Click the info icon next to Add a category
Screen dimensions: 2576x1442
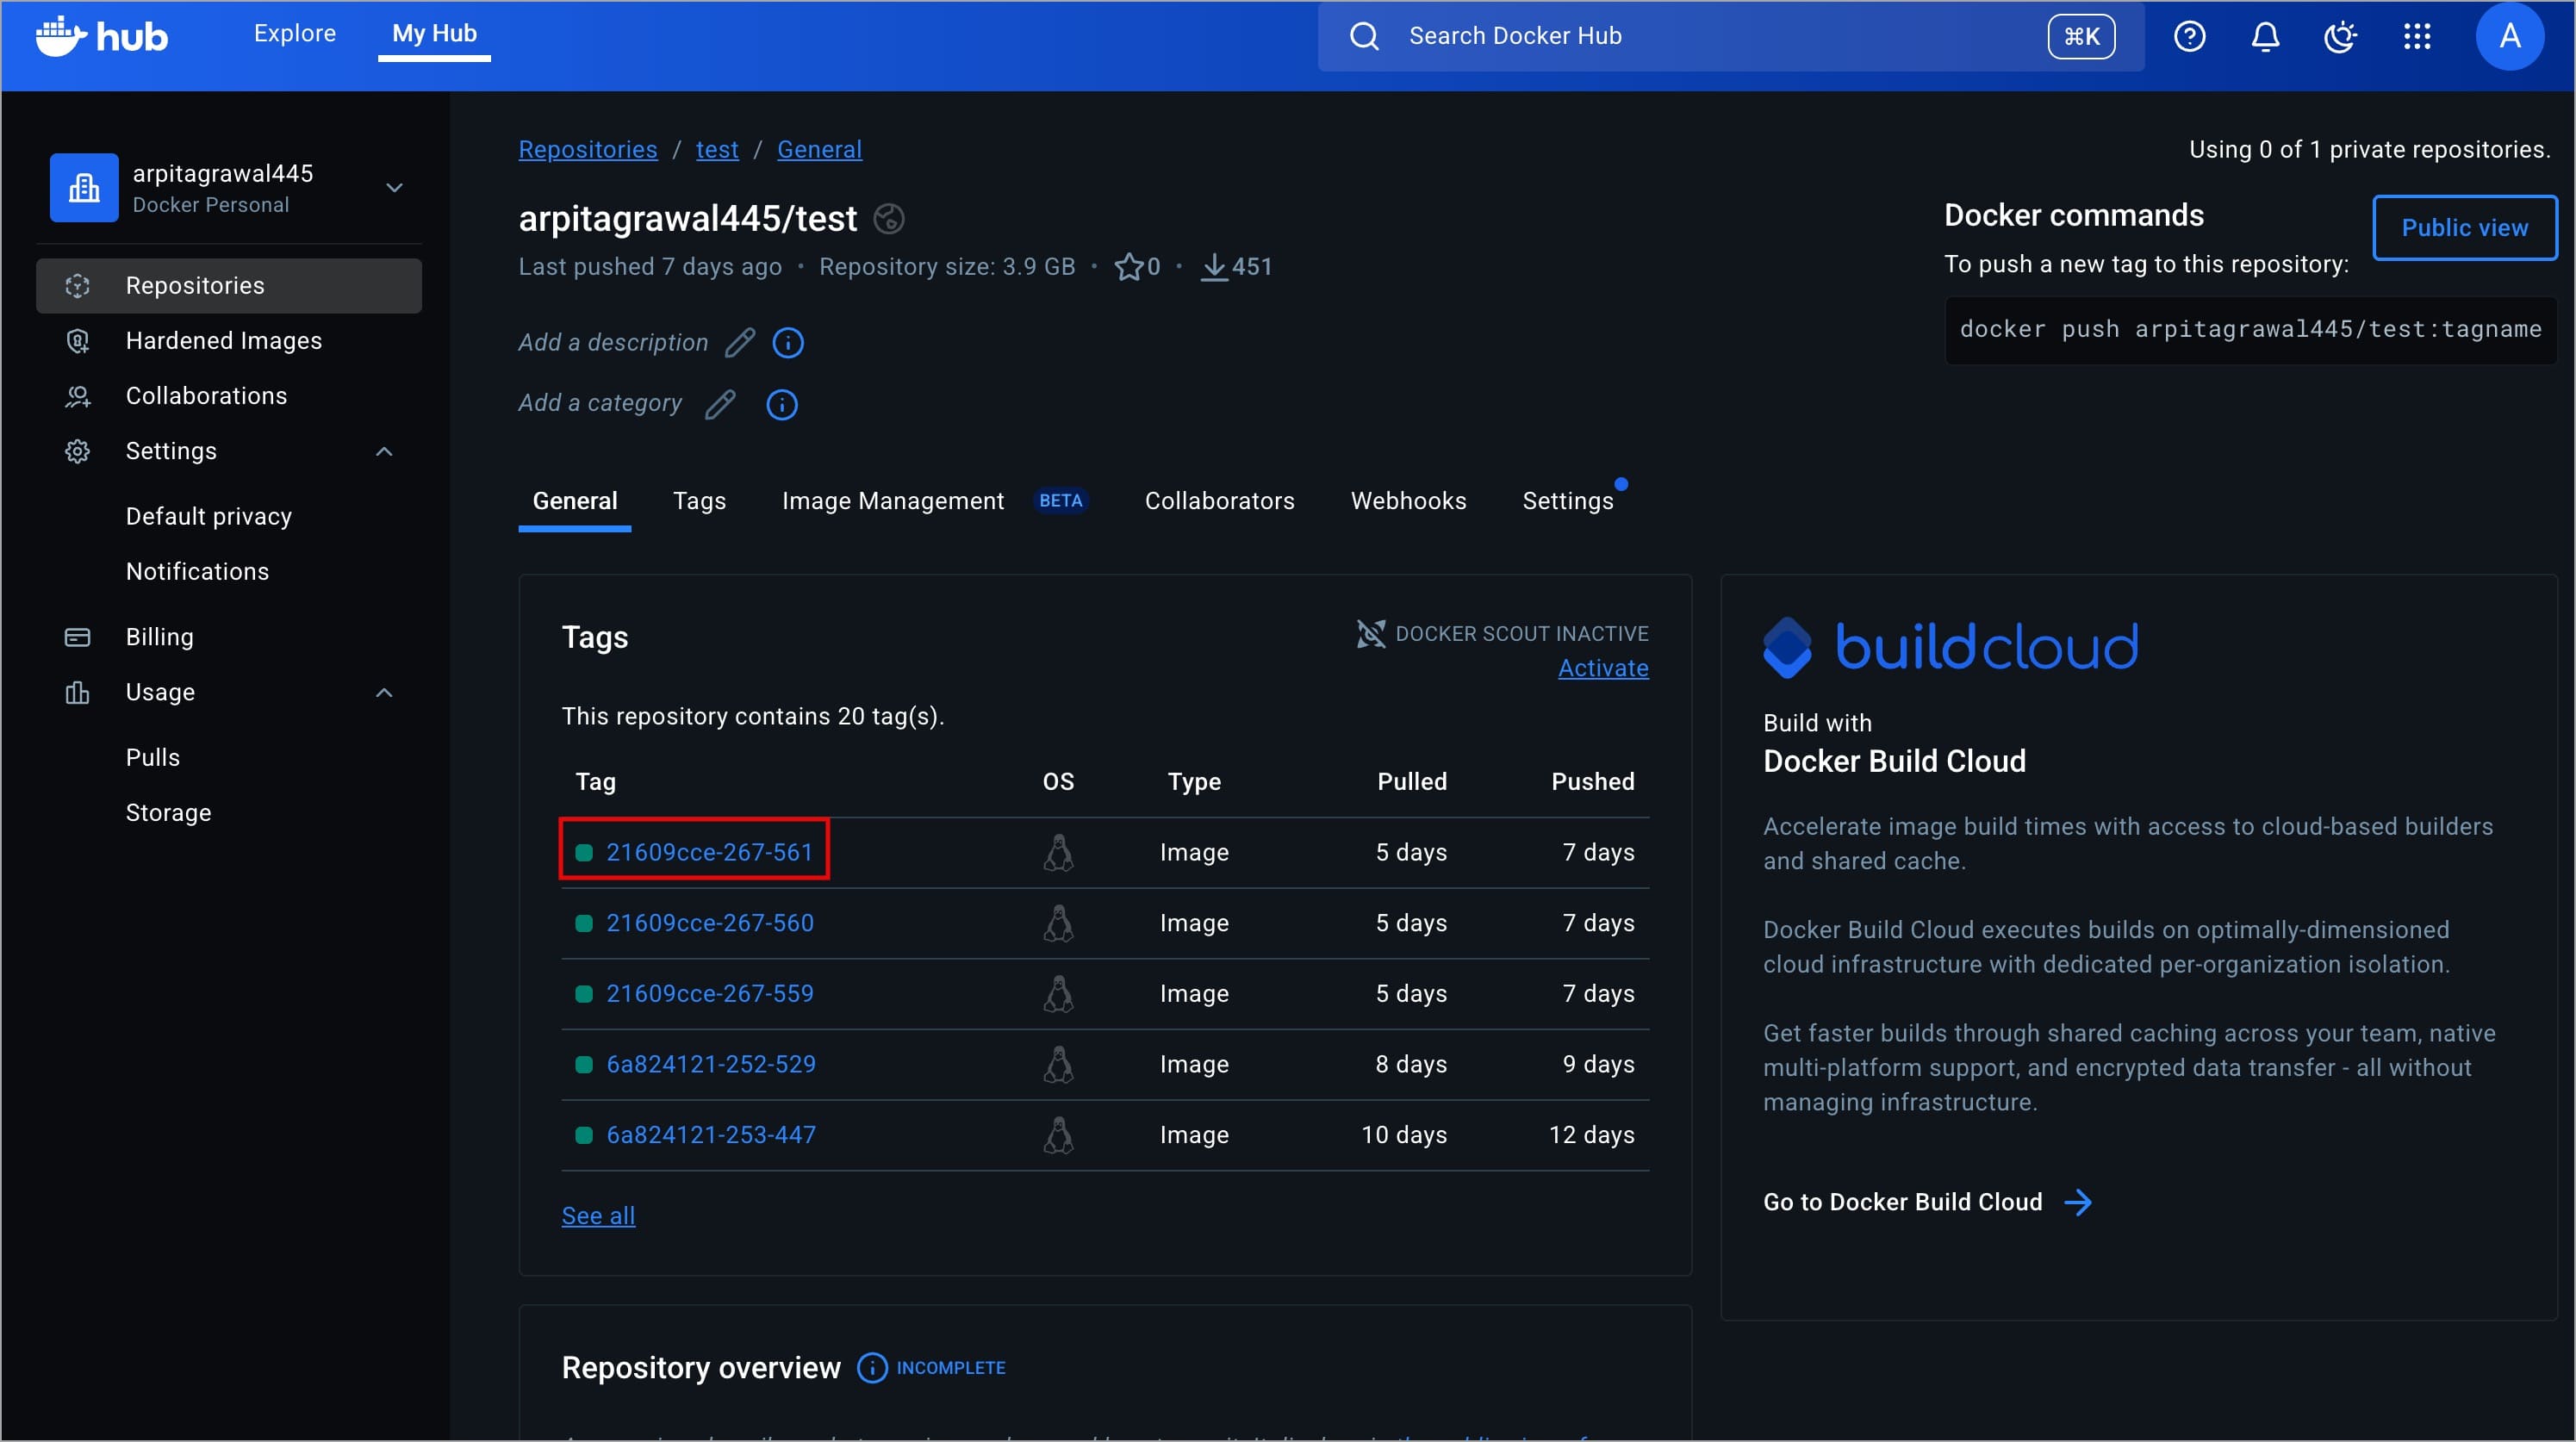781,405
